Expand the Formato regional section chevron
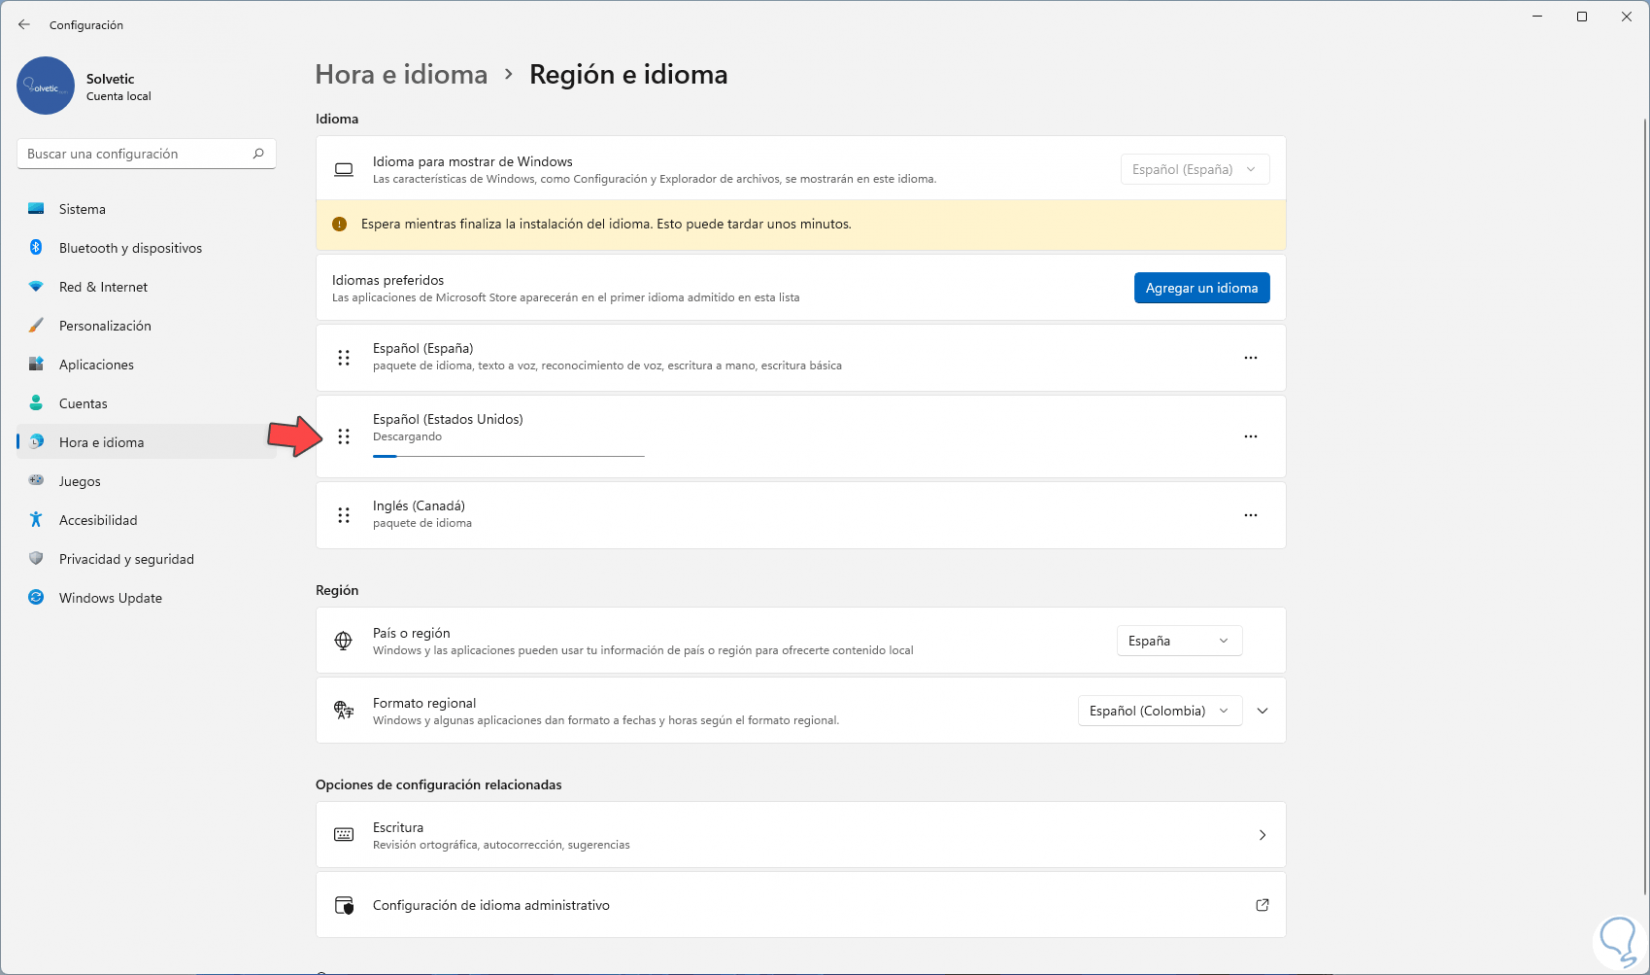 click(x=1262, y=711)
